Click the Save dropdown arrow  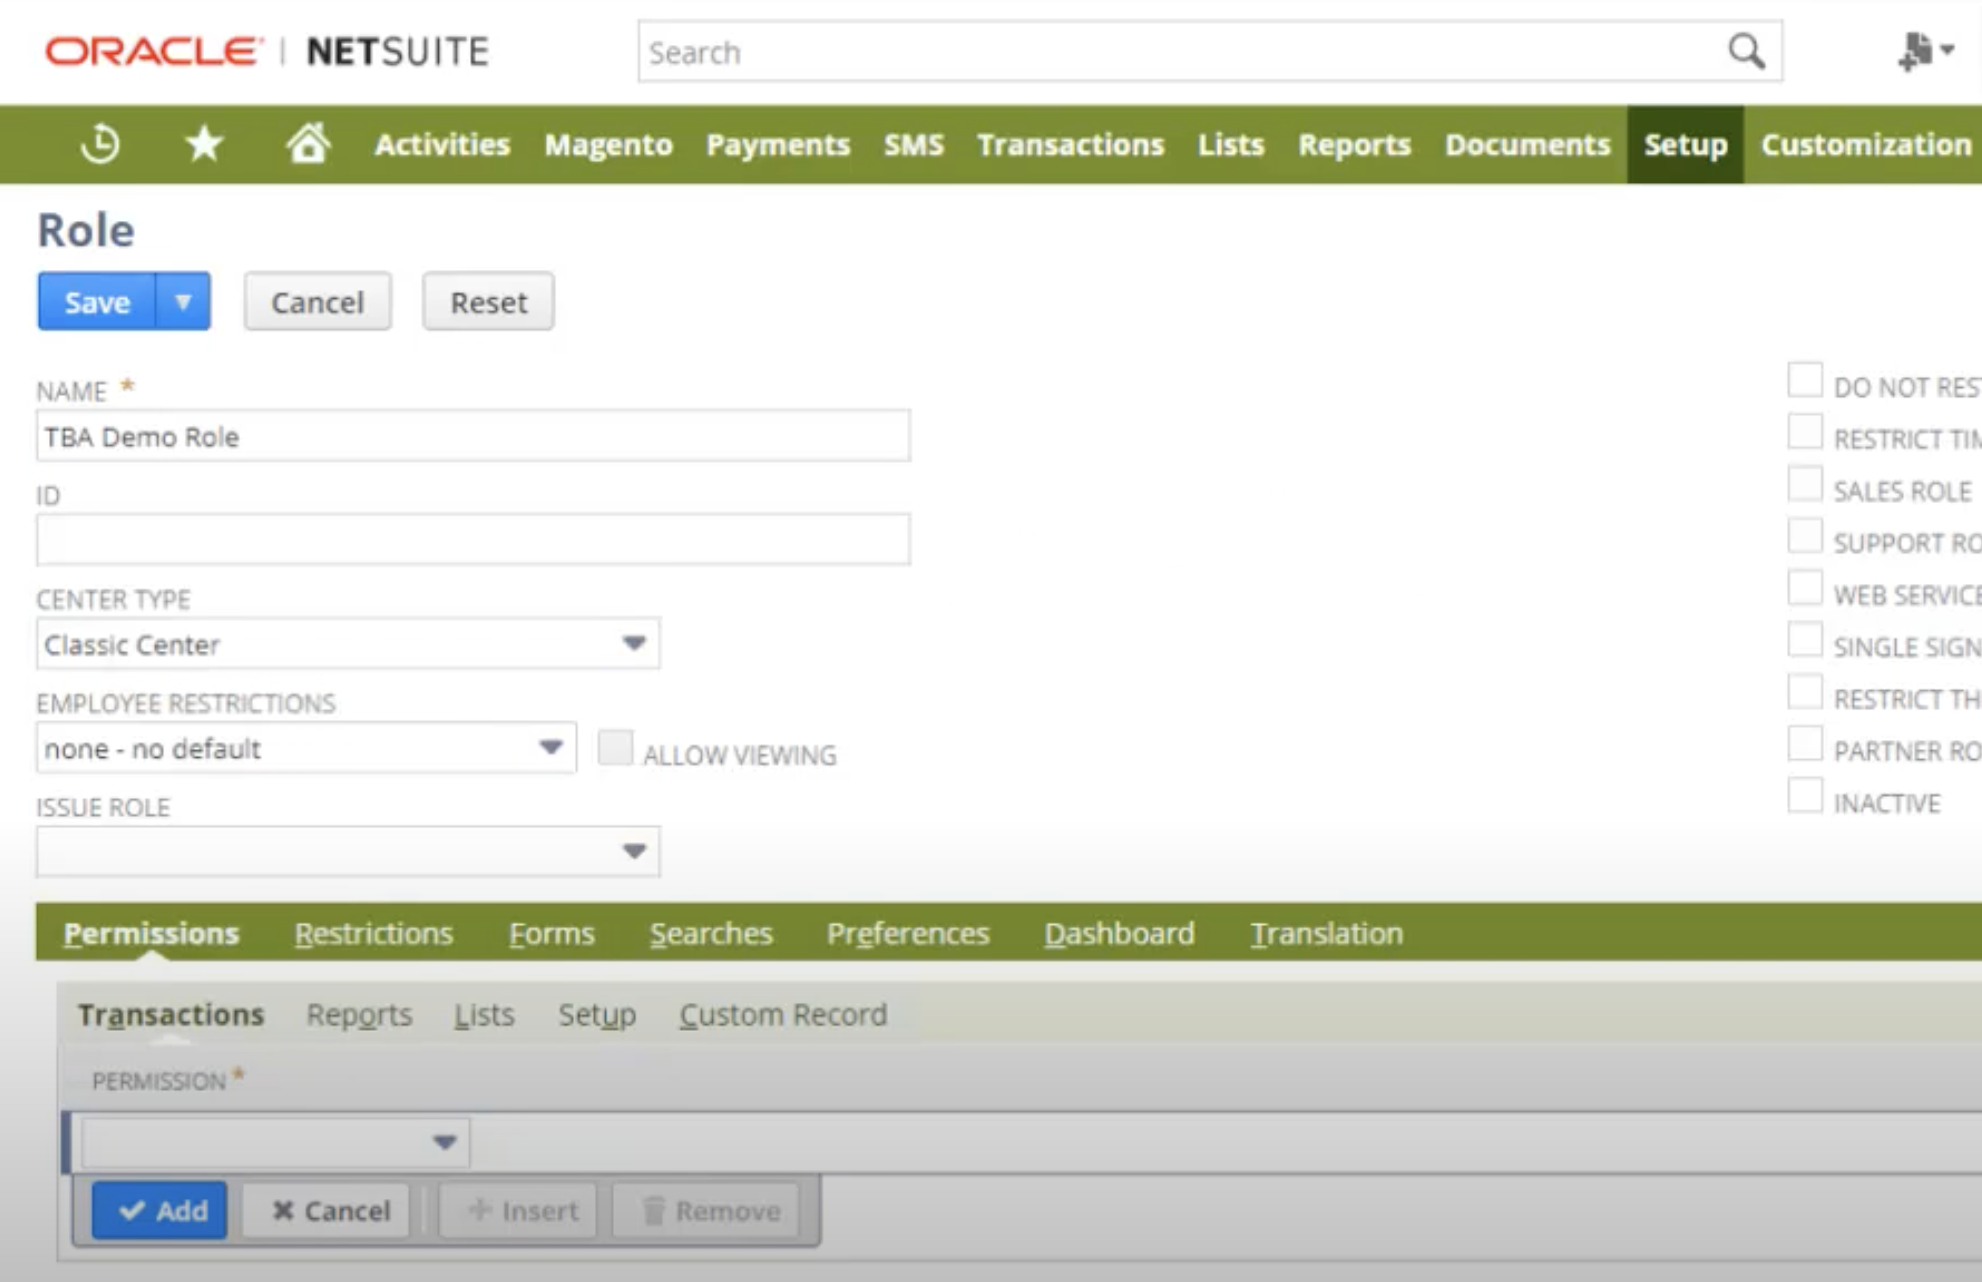coord(183,301)
